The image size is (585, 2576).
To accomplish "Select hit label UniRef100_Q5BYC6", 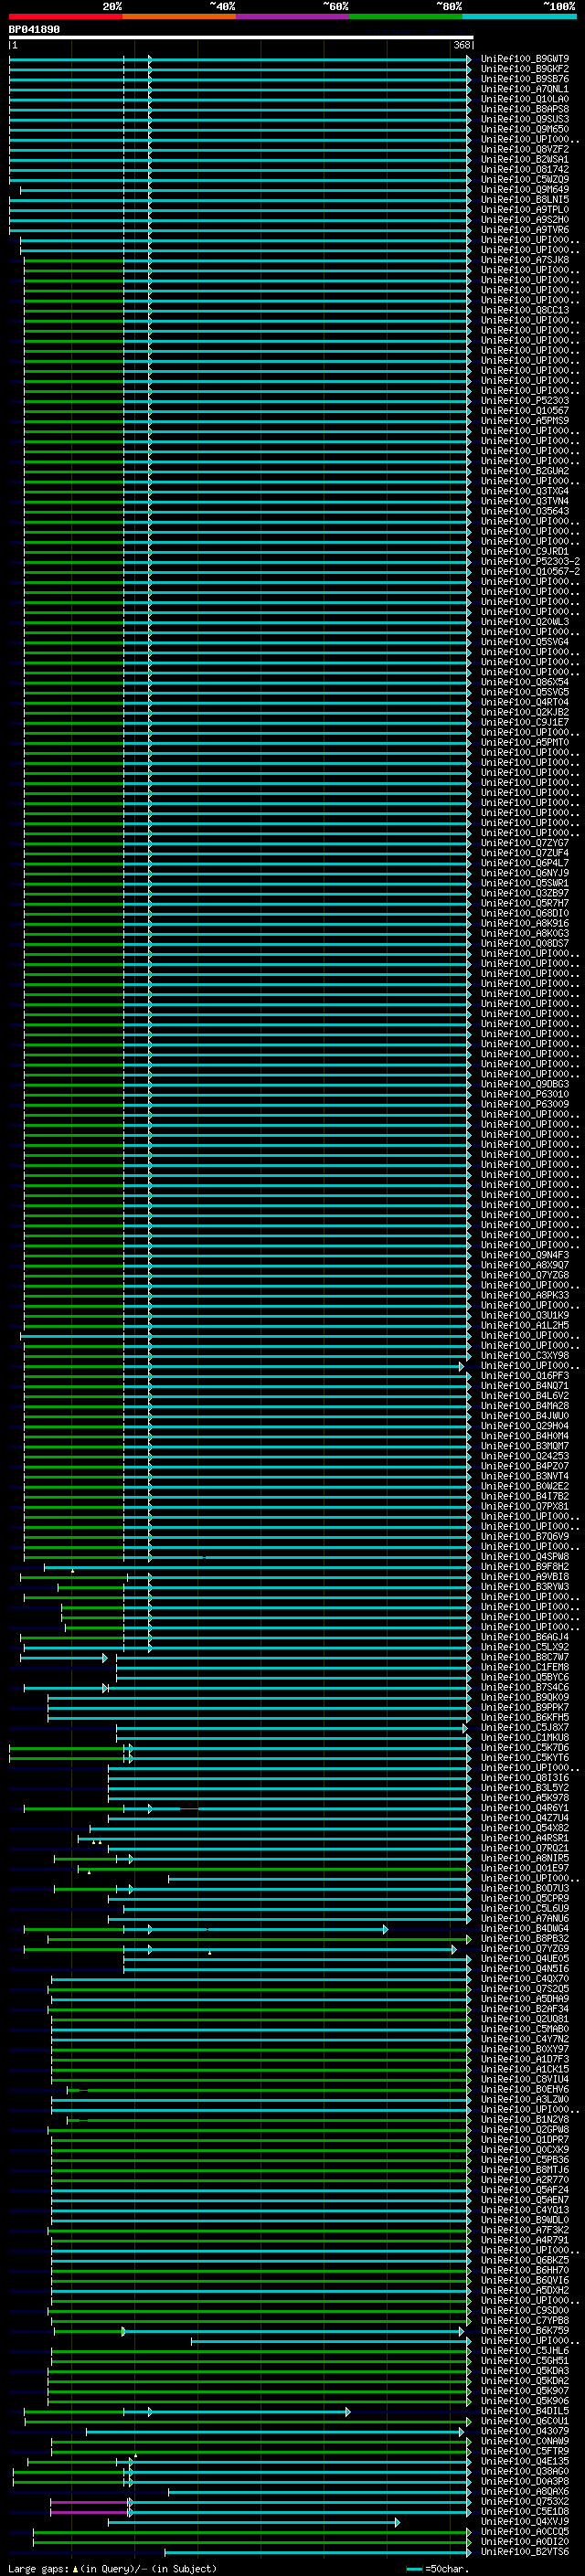I will pos(525,1677).
